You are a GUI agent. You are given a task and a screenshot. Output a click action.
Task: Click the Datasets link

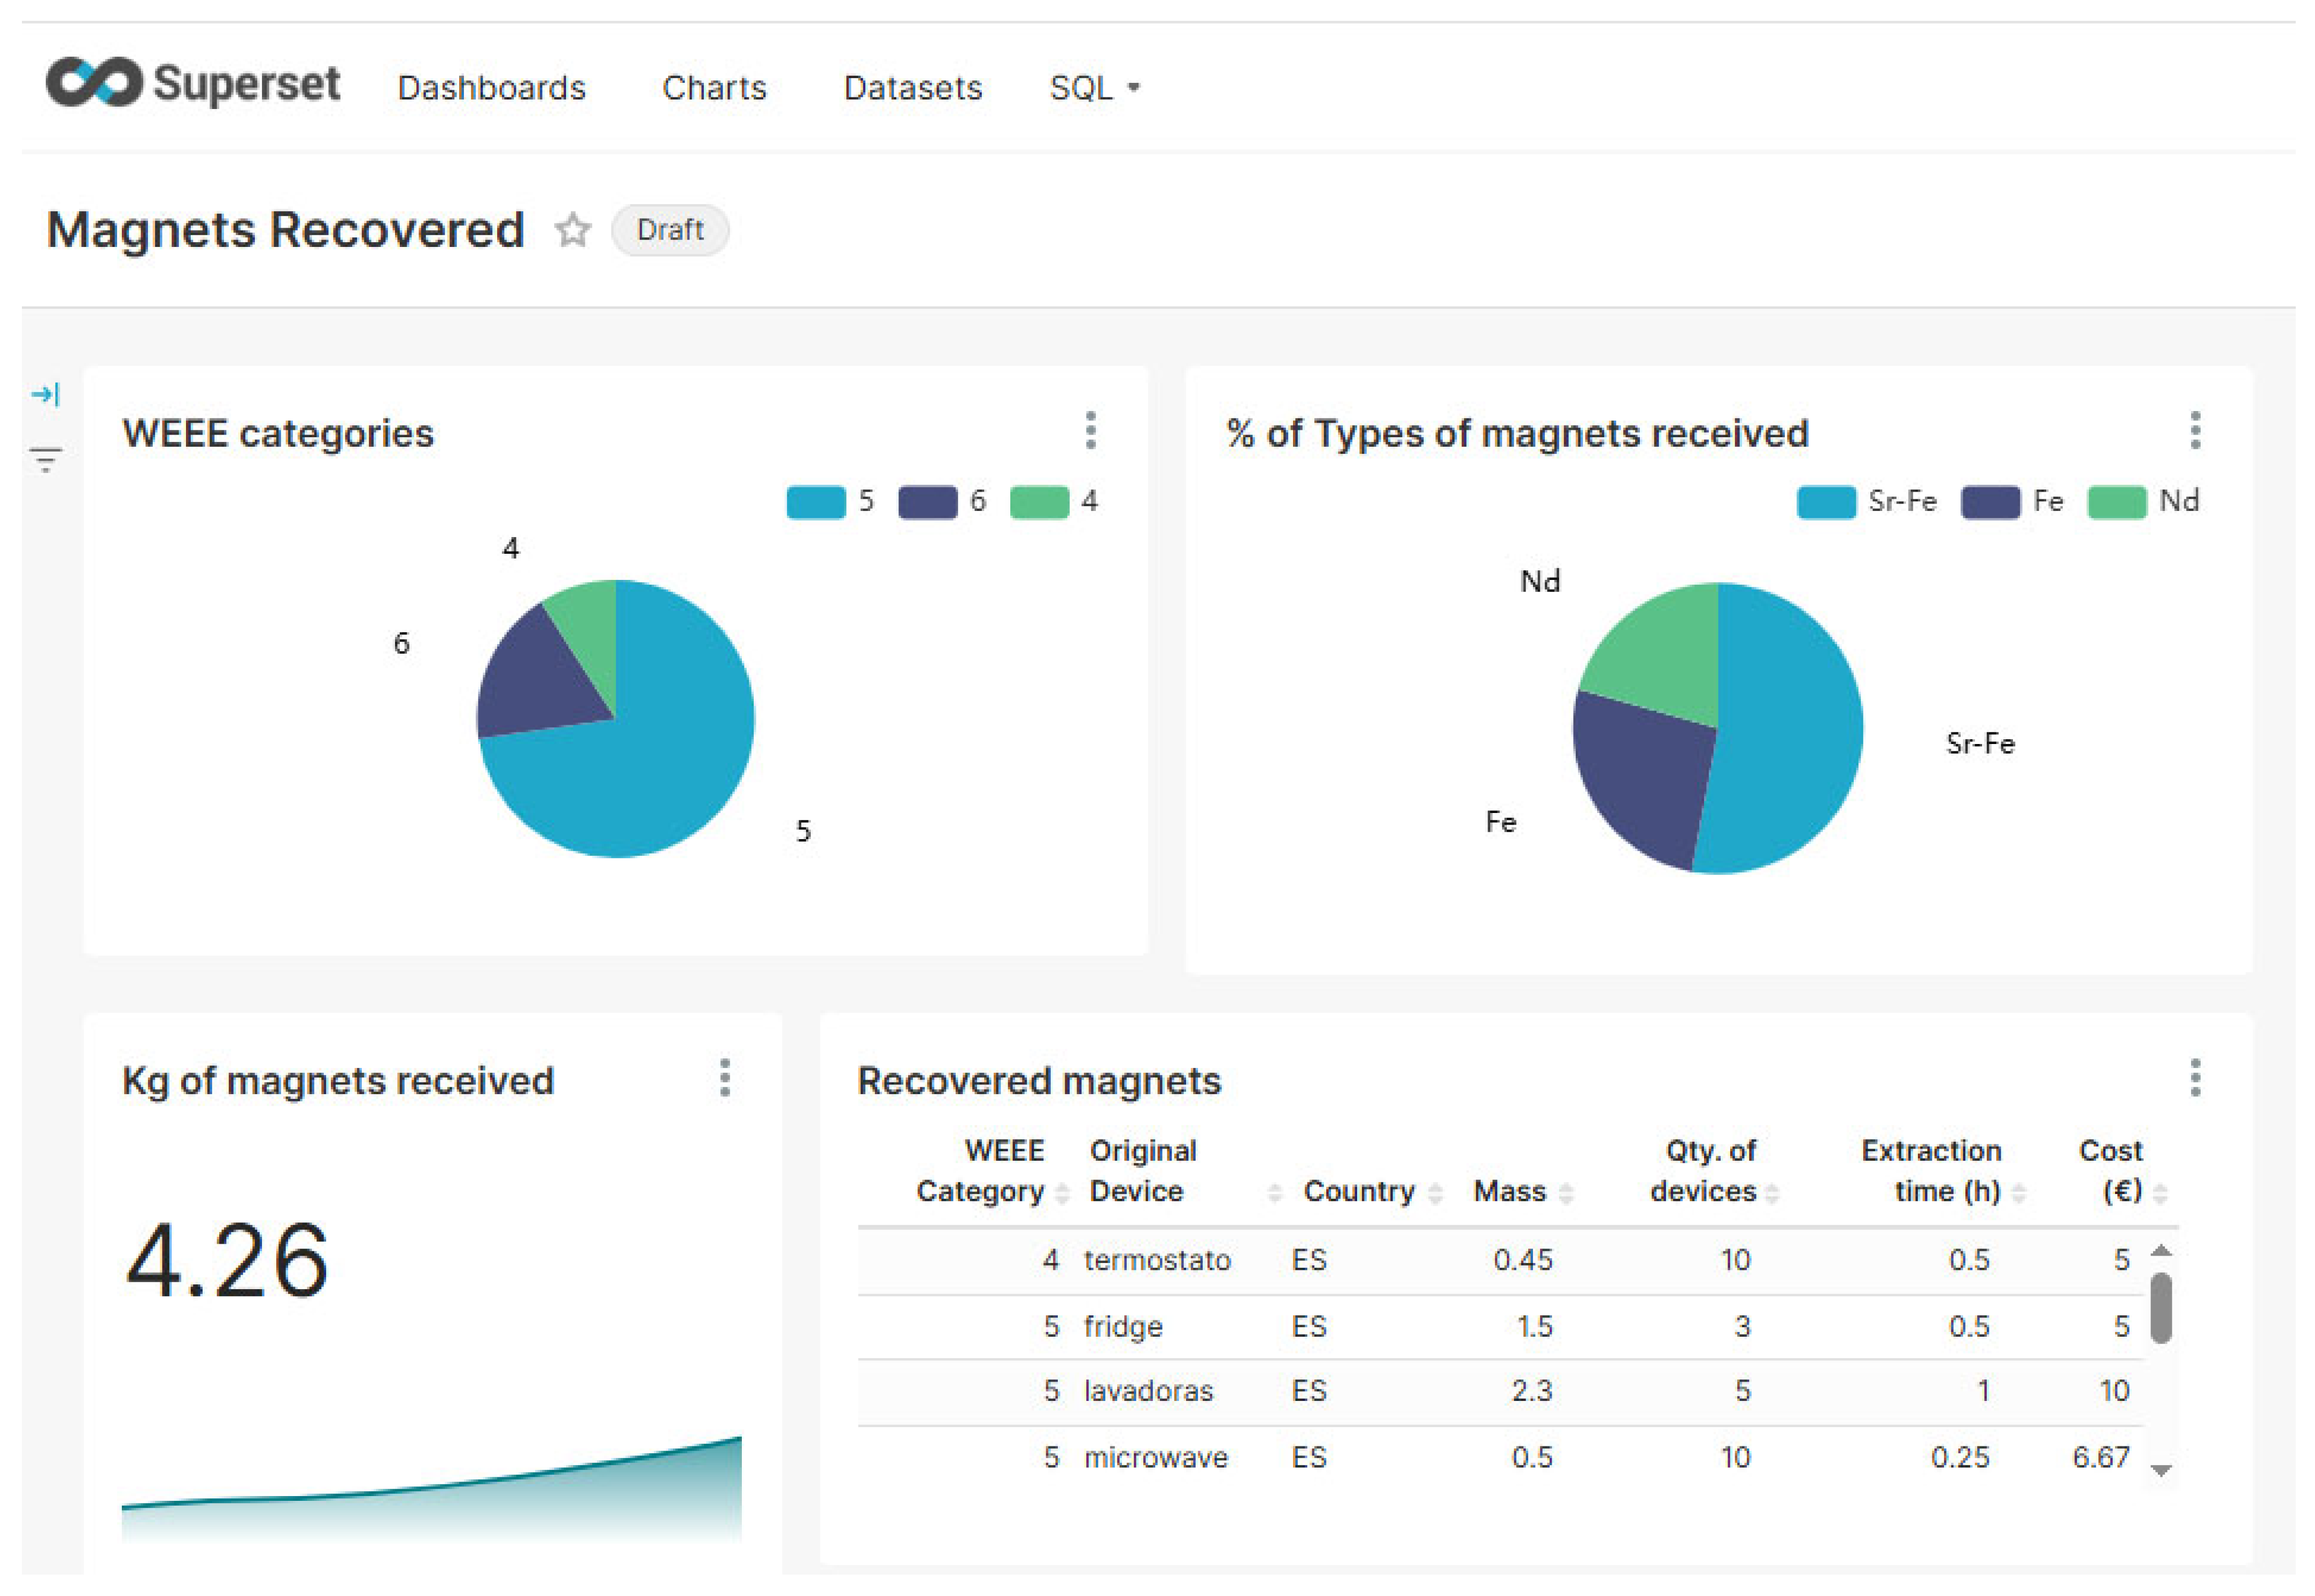912,88
